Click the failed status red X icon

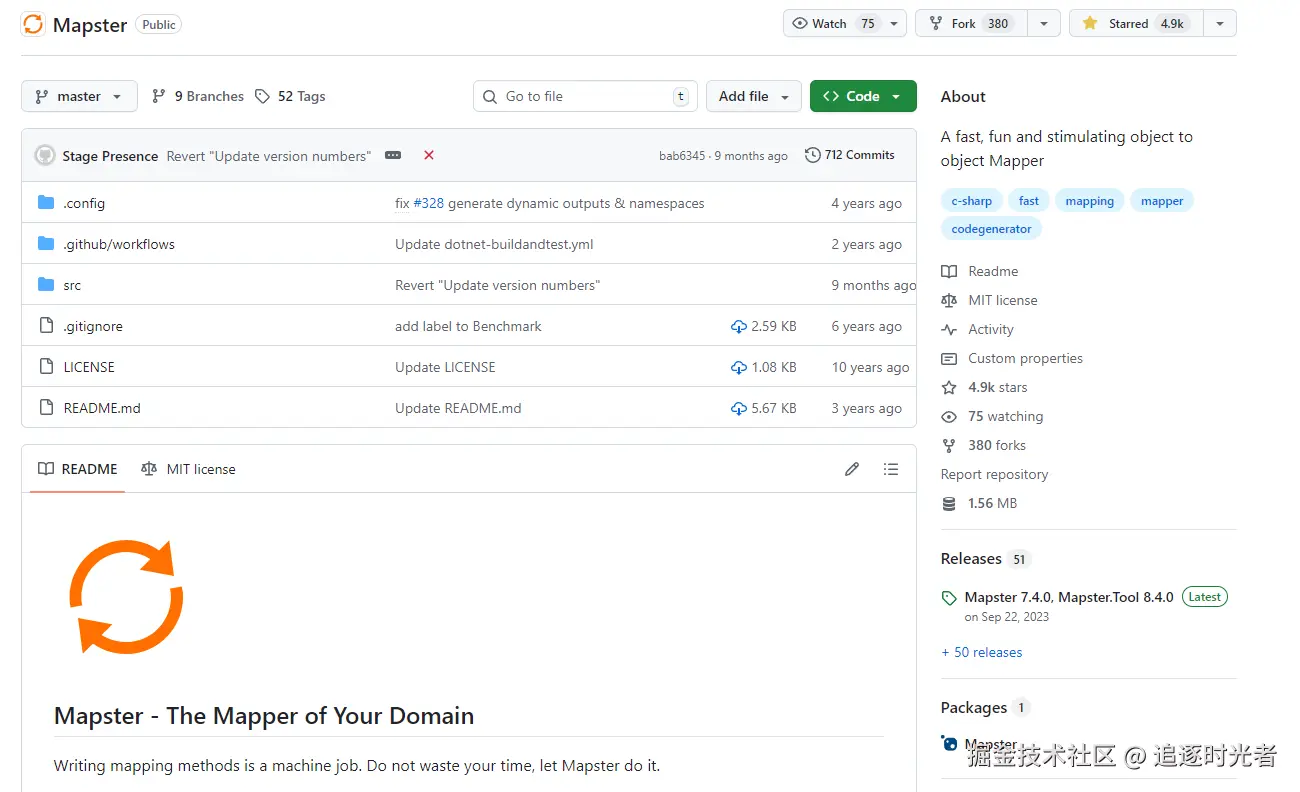[429, 155]
